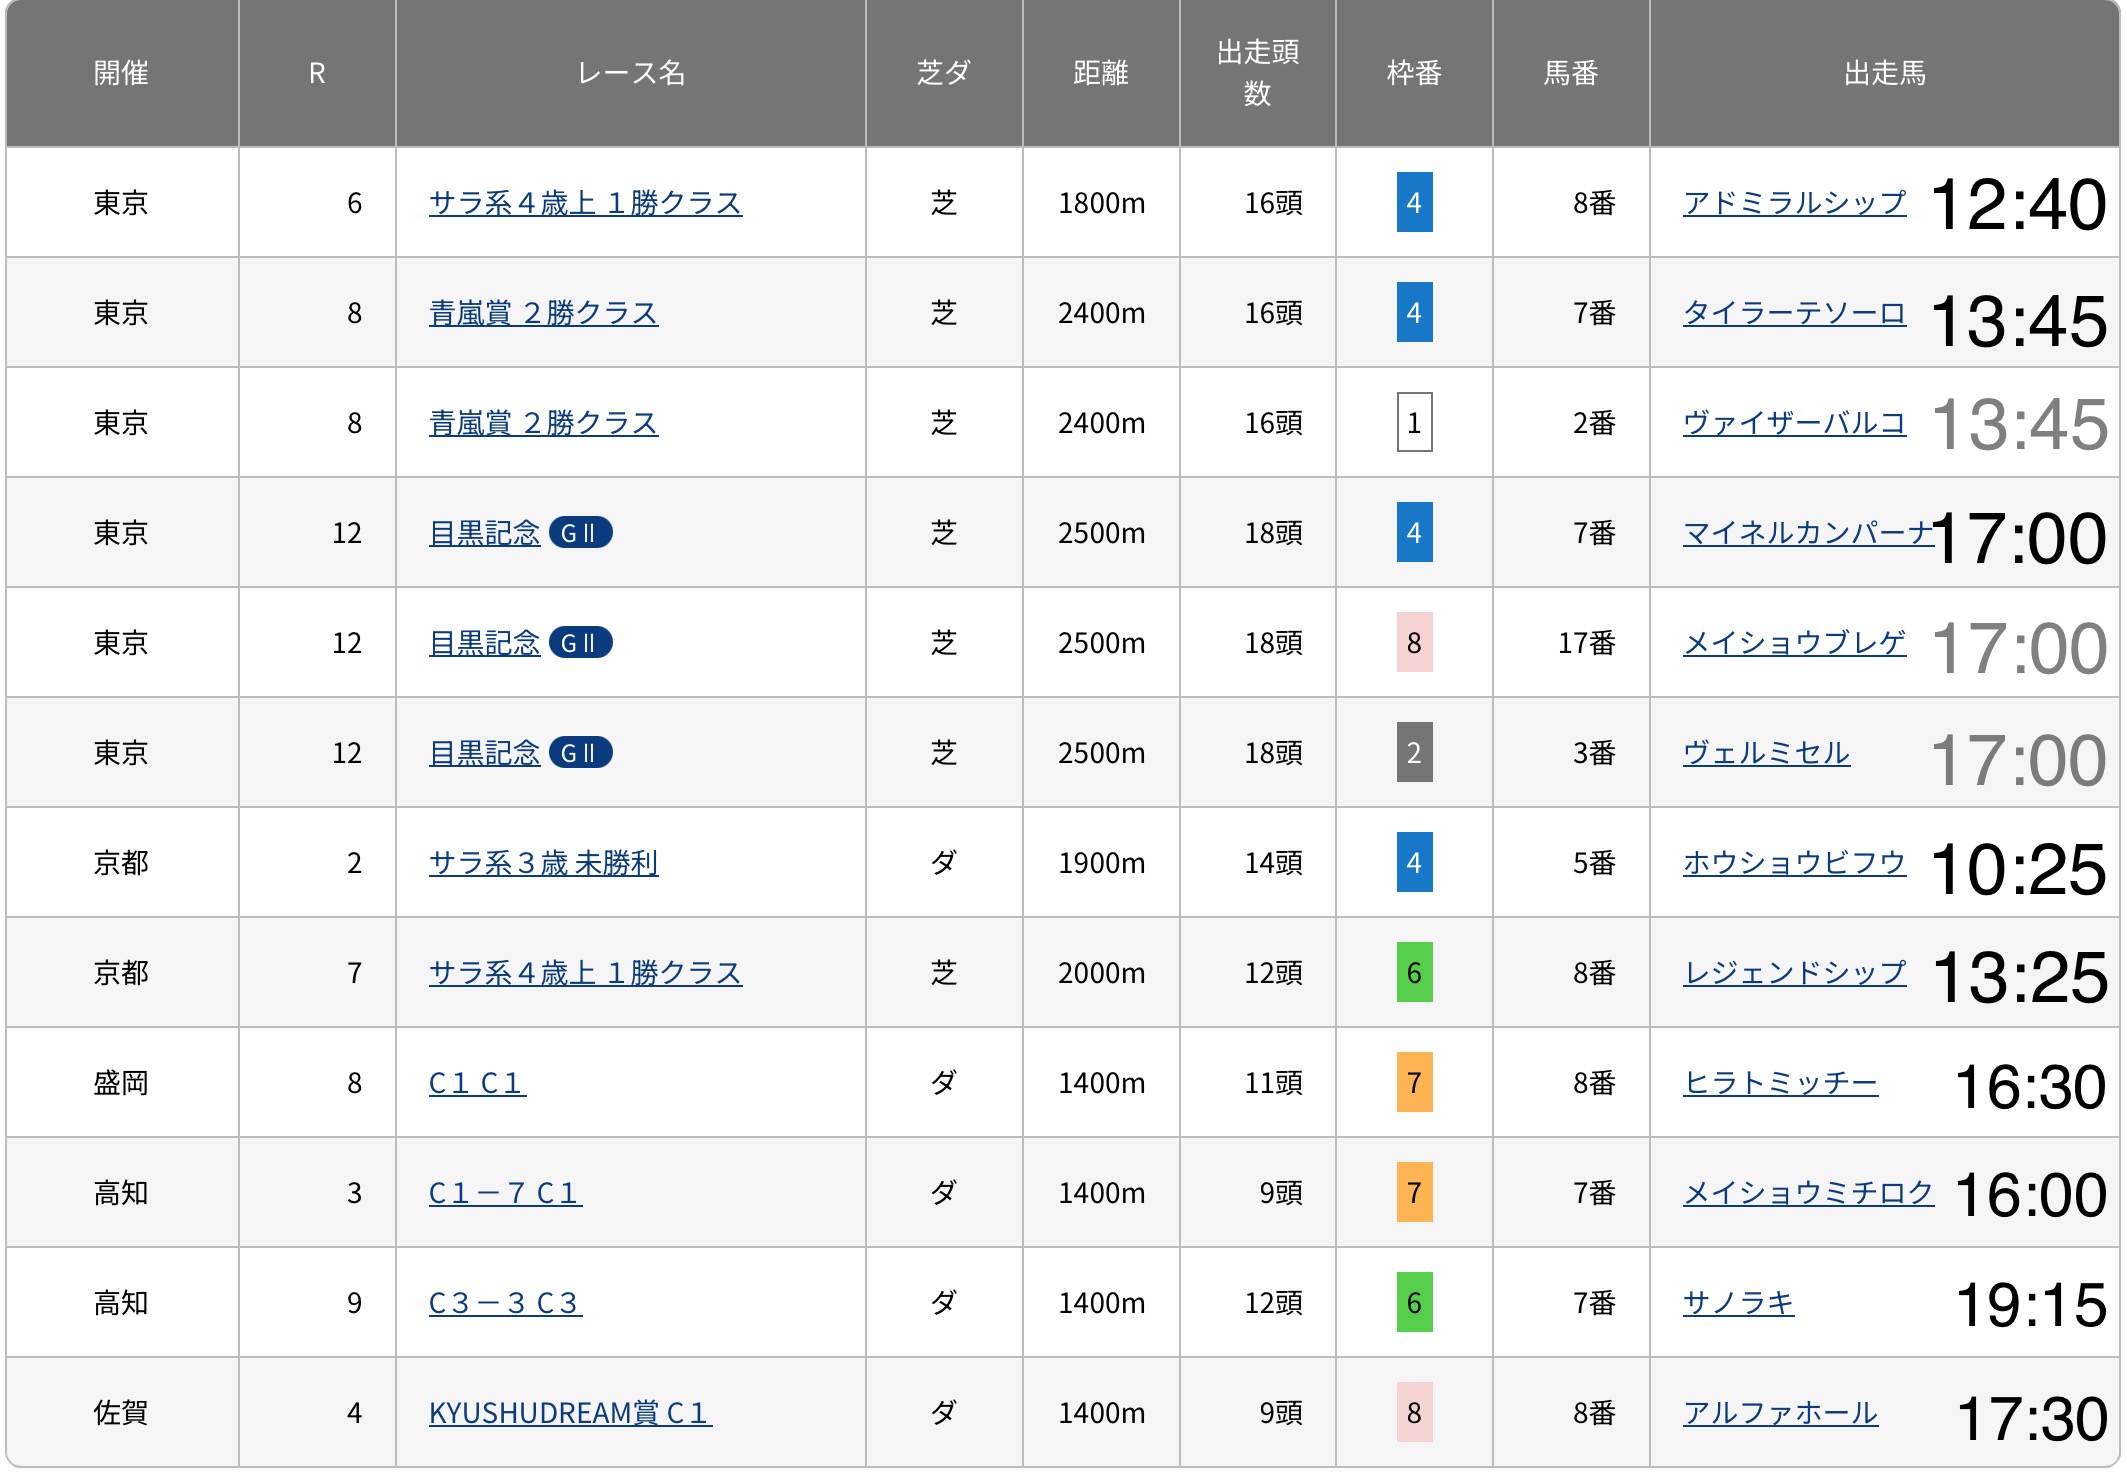The height and width of the screenshot is (1472, 2127).
Task: Open メイショウミチロク horse link
Action: (1807, 1193)
